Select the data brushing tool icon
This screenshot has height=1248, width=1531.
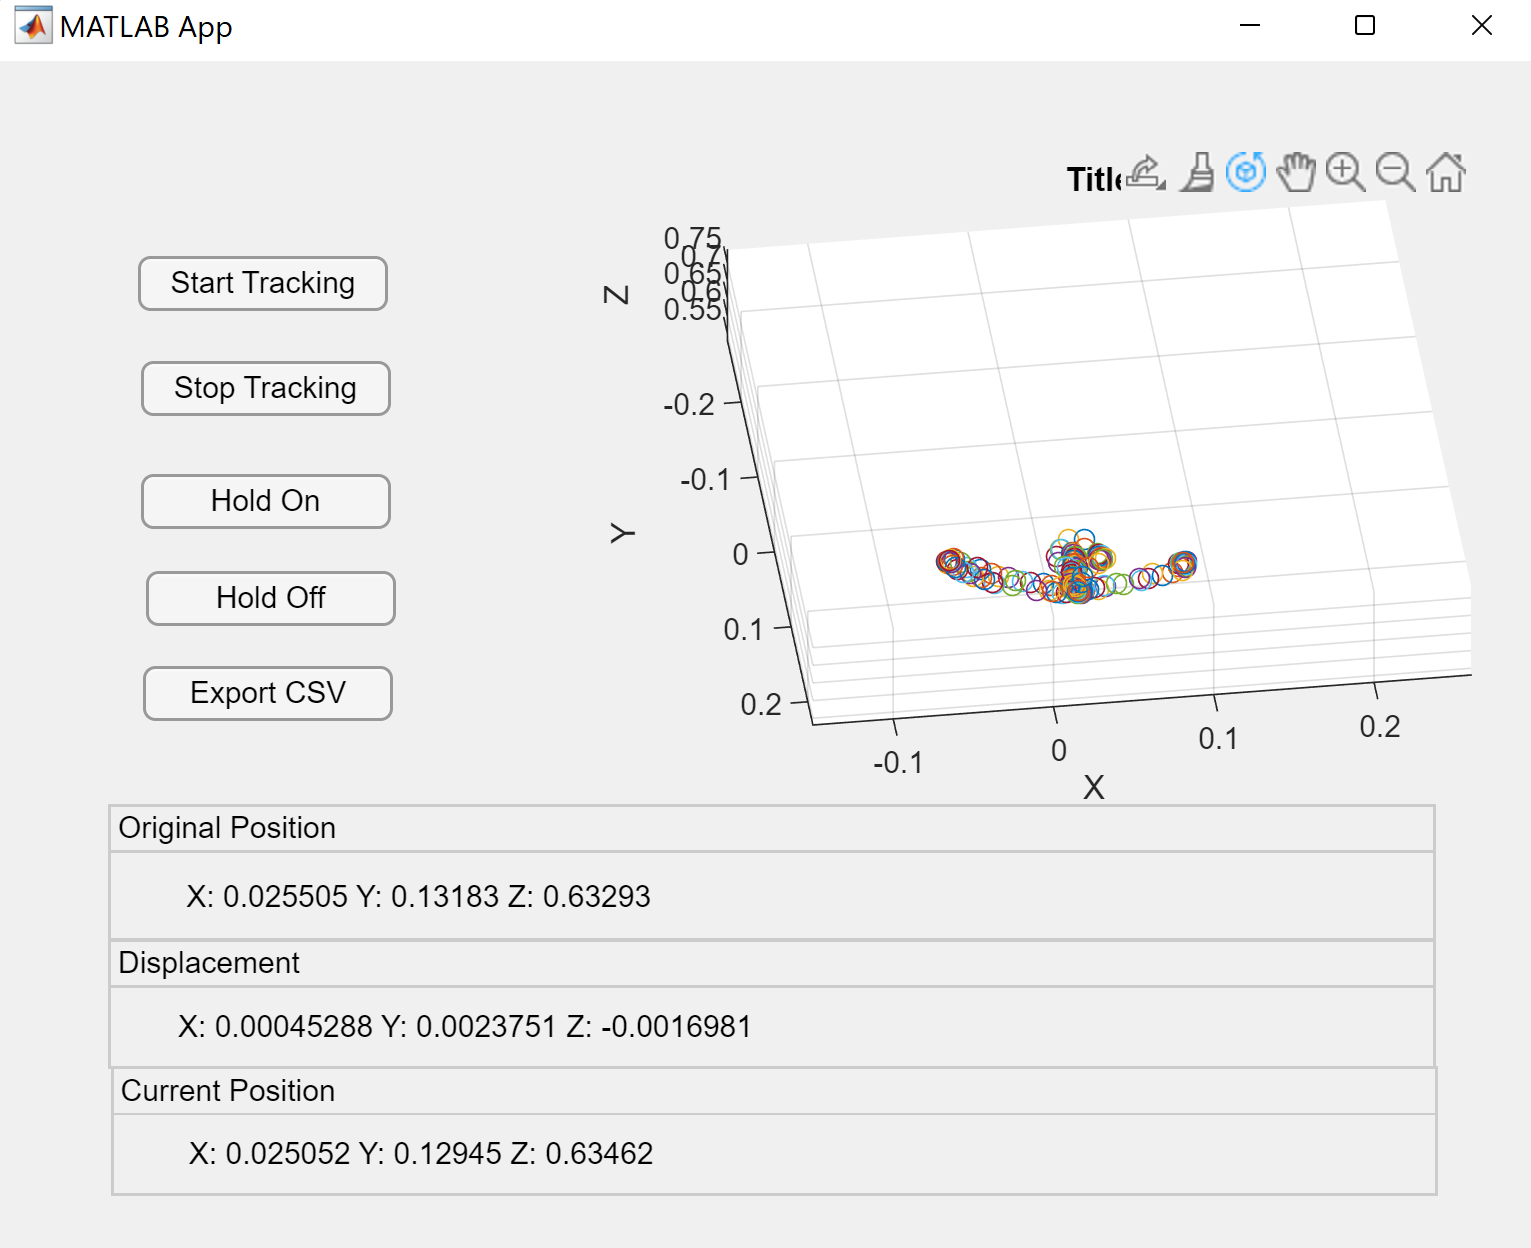click(x=1197, y=173)
